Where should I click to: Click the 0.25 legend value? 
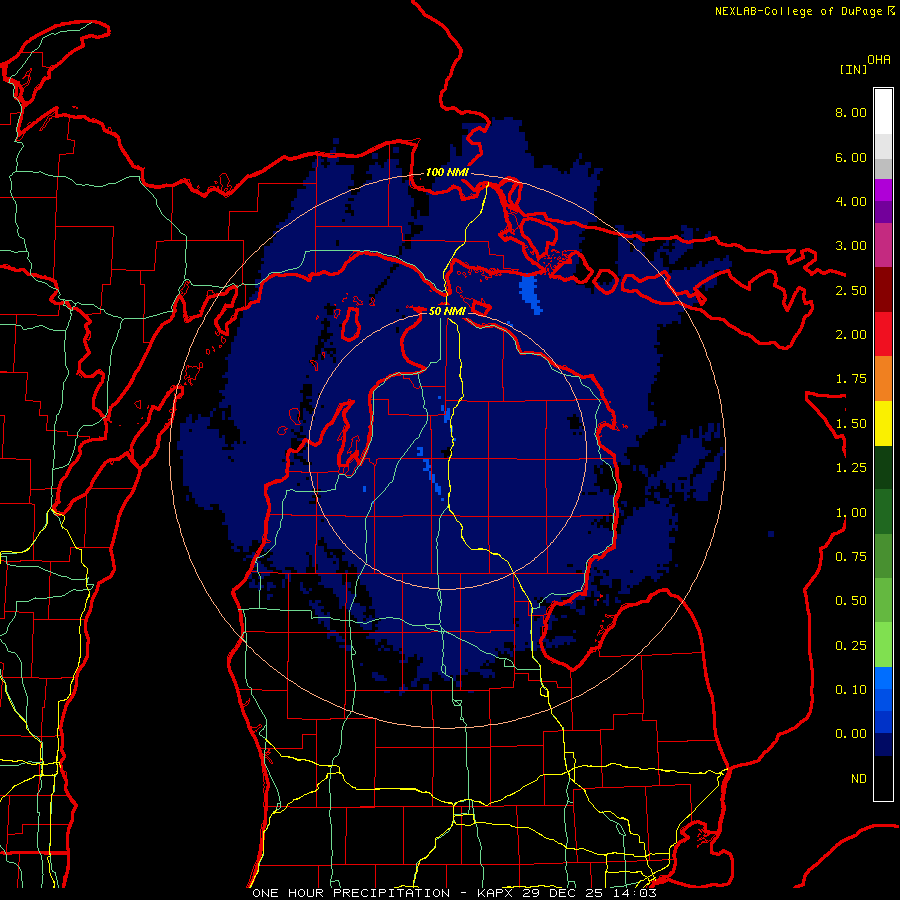pos(851,646)
